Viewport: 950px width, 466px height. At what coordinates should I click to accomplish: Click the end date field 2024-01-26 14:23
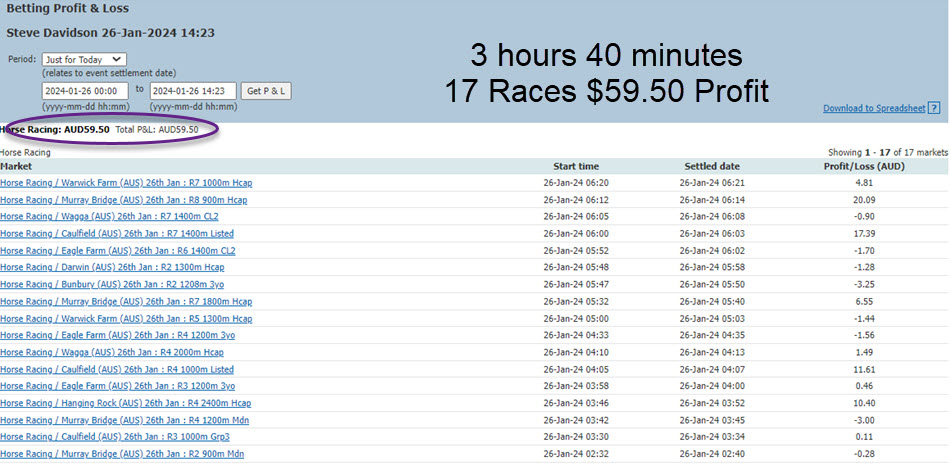pos(192,91)
